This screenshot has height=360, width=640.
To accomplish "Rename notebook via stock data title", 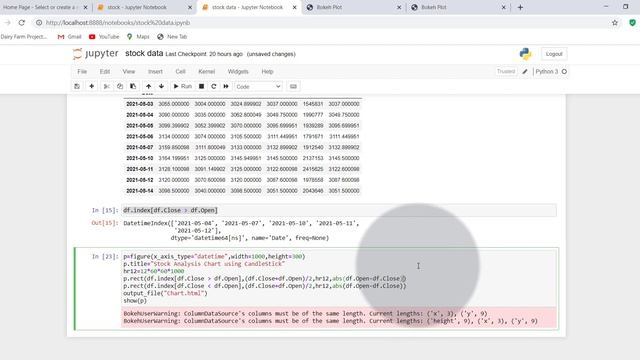I will point(144,53).
